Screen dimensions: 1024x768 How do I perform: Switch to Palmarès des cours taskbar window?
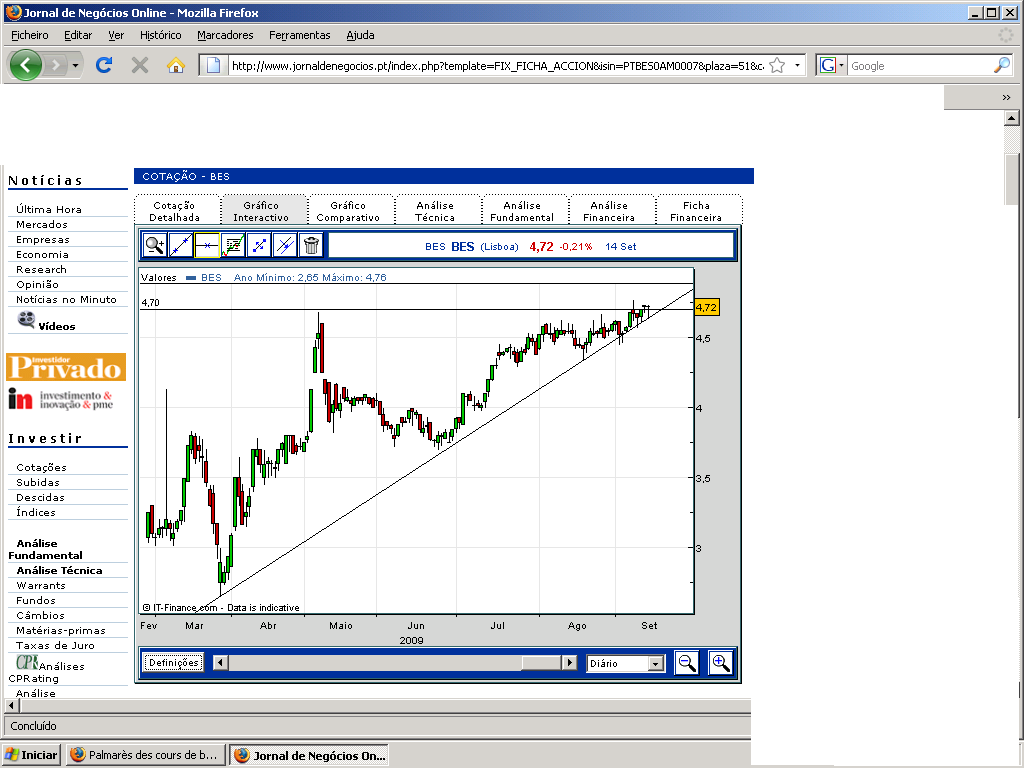[146, 755]
